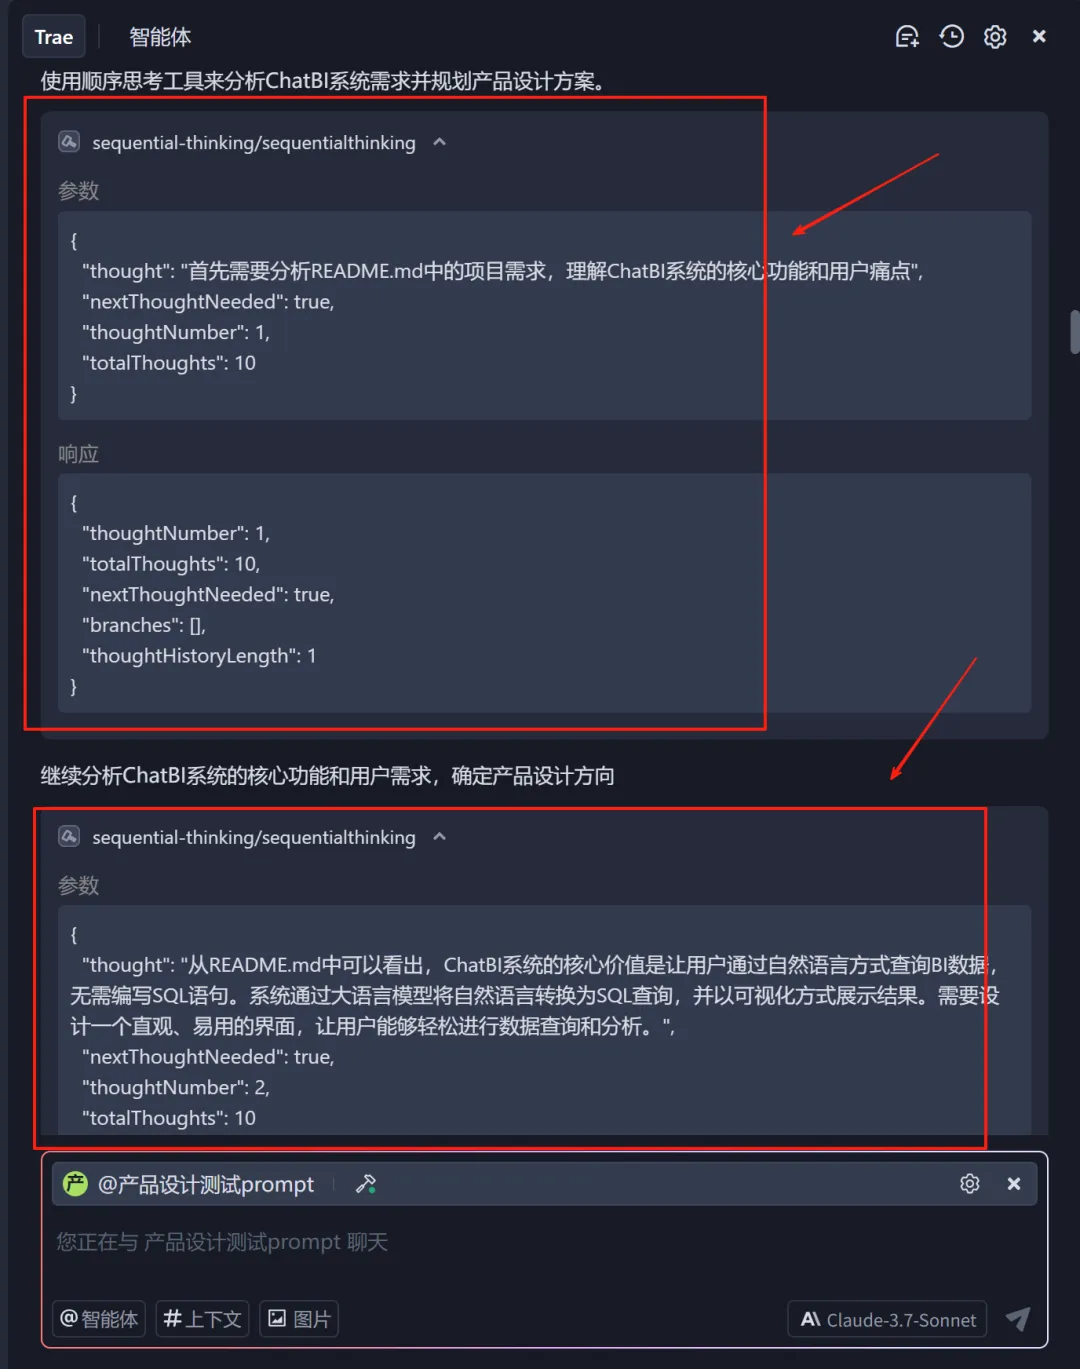The width and height of the screenshot is (1080, 1369).
Task: Open settings gear in the top header
Action: click(995, 37)
